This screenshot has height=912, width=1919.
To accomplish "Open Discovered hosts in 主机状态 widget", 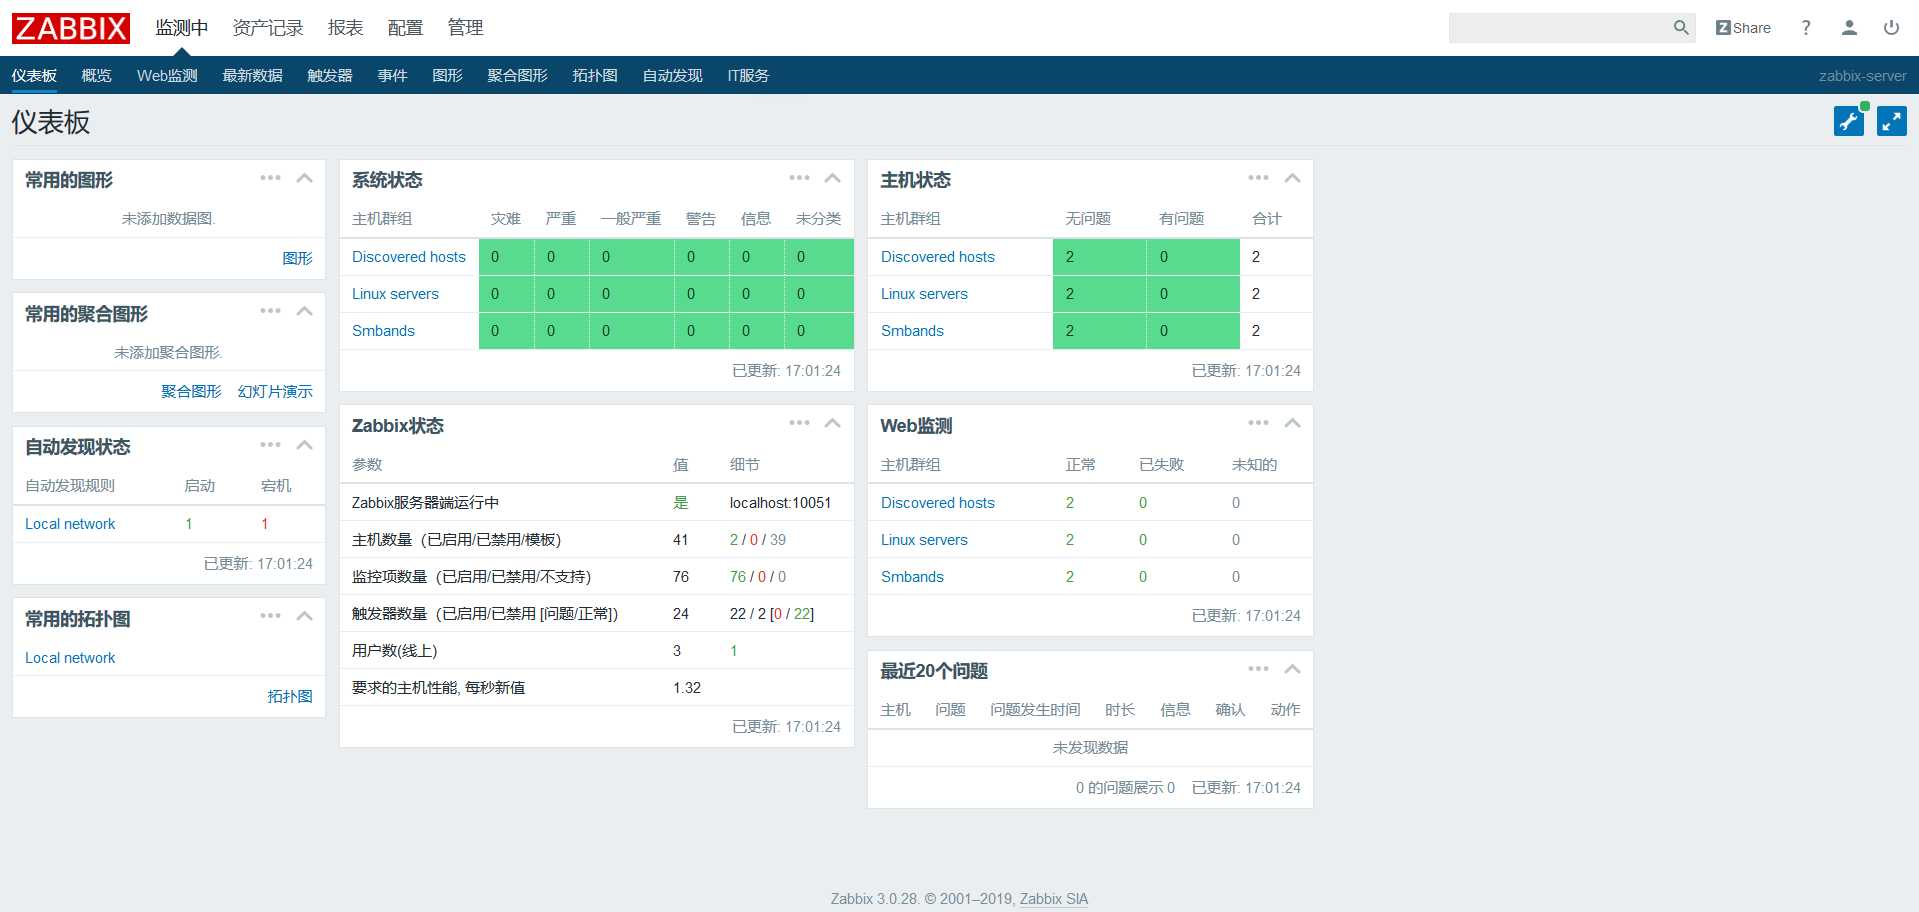I will point(938,257).
